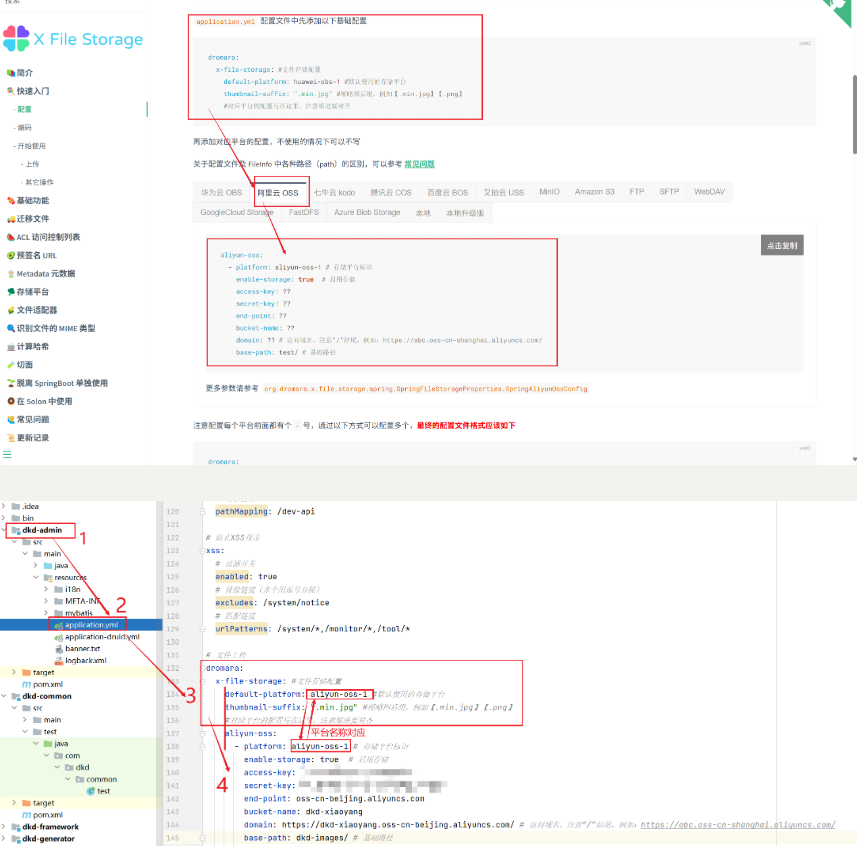857x846 pixels.
Task: Click the page's vertical scrollbar thumb
Action: click(854, 114)
